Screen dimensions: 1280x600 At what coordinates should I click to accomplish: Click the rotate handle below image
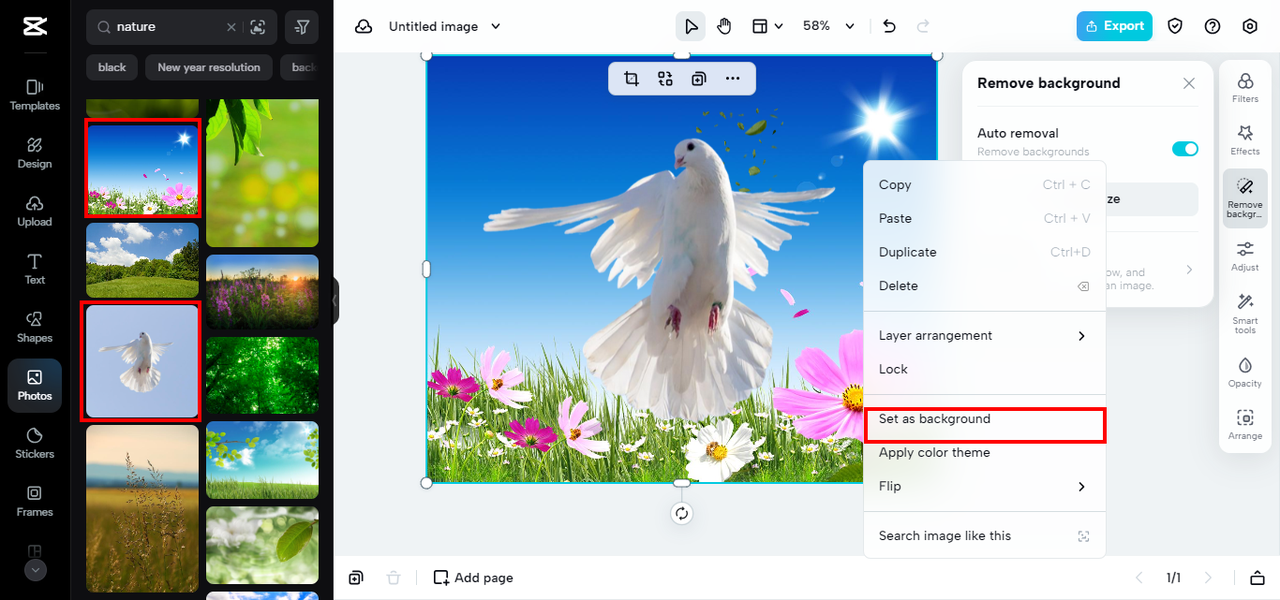(x=682, y=513)
